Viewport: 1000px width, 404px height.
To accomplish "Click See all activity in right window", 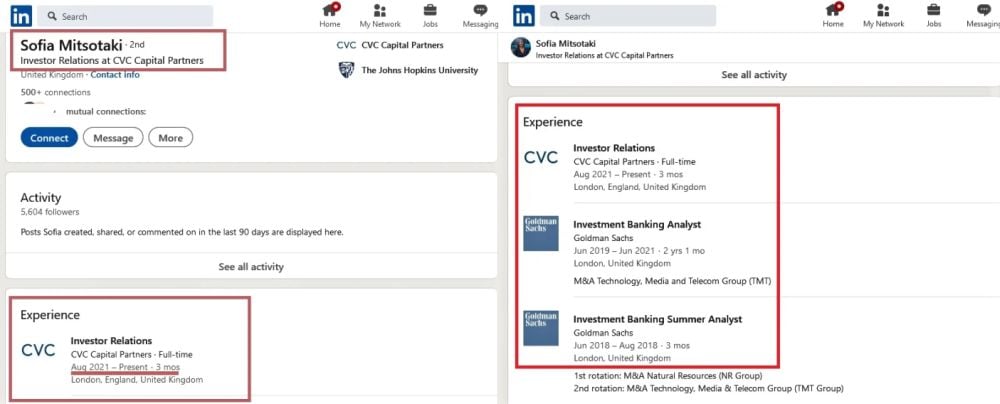I will coord(754,75).
